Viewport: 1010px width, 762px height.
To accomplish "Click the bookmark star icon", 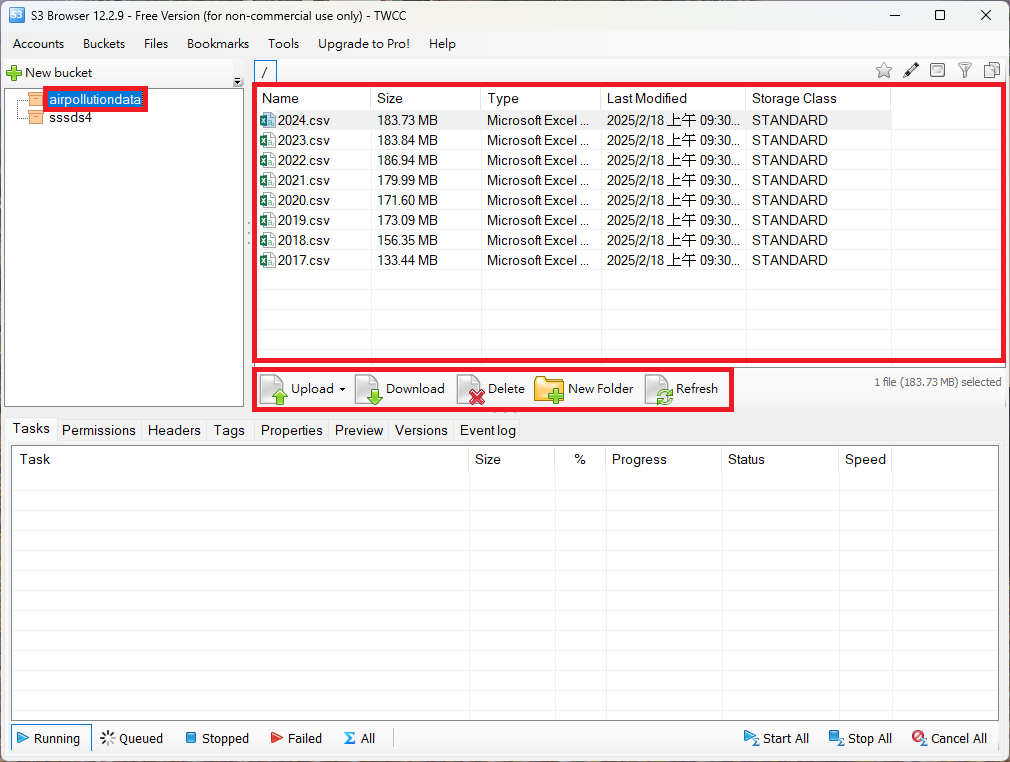I will pyautogui.click(x=884, y=70).
